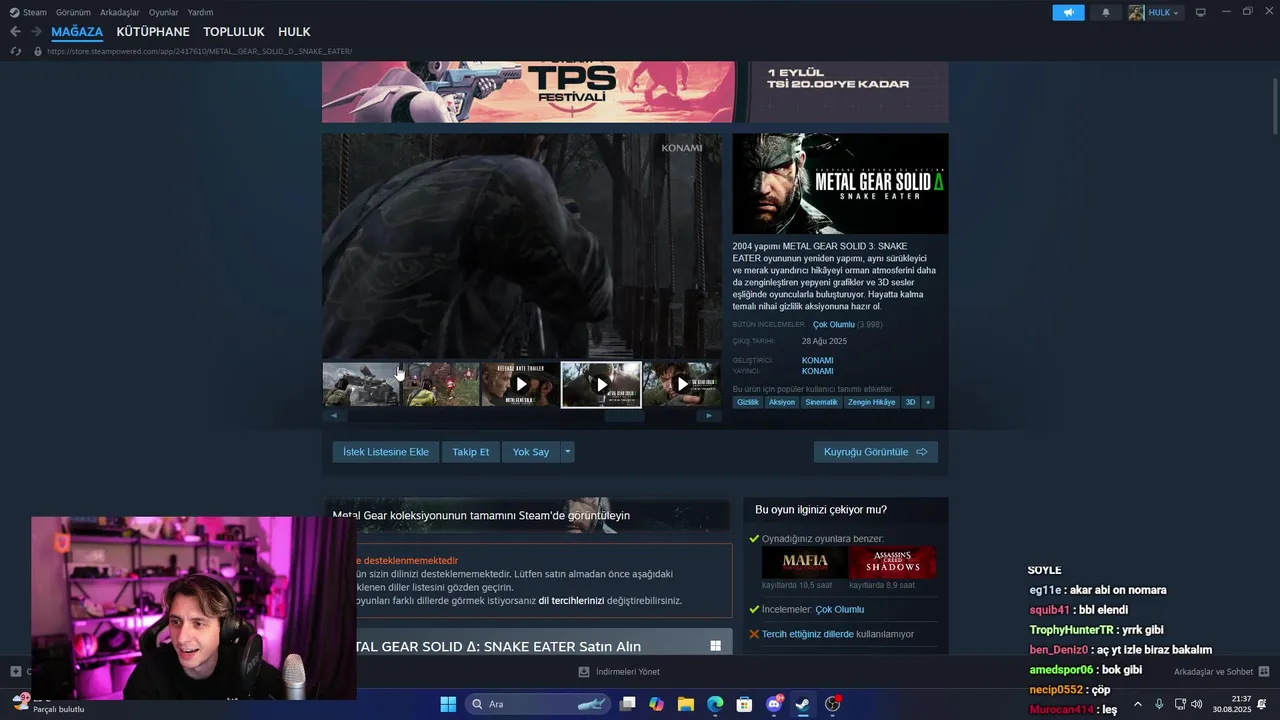1280x720 pixels.
Task: Select the highlighted video thumbnail
Action: [x=601, y=384]
